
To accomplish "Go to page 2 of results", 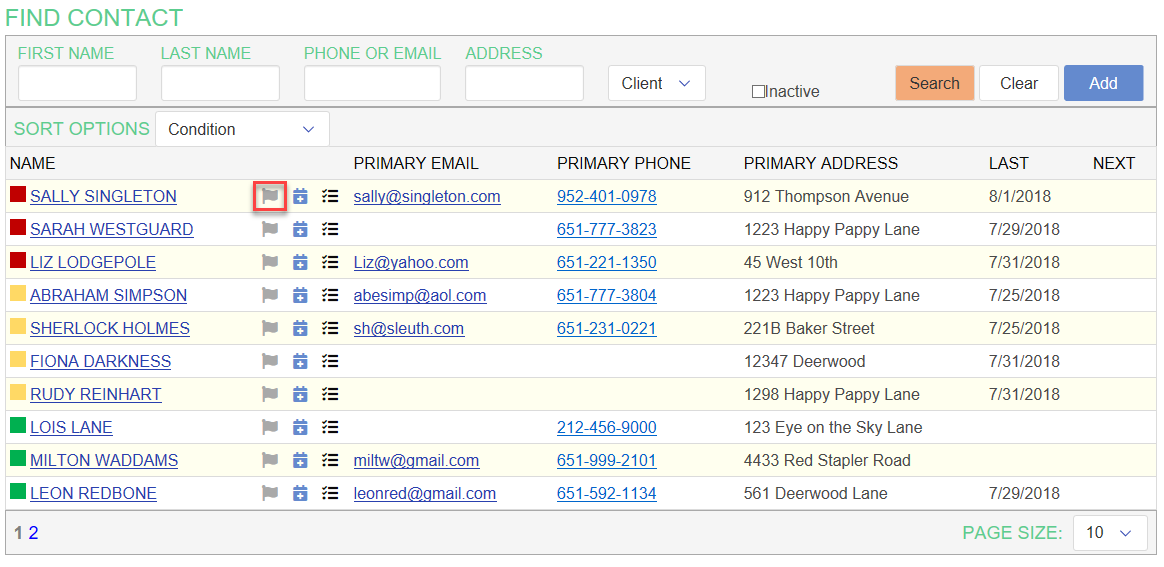I will point(33,533).
